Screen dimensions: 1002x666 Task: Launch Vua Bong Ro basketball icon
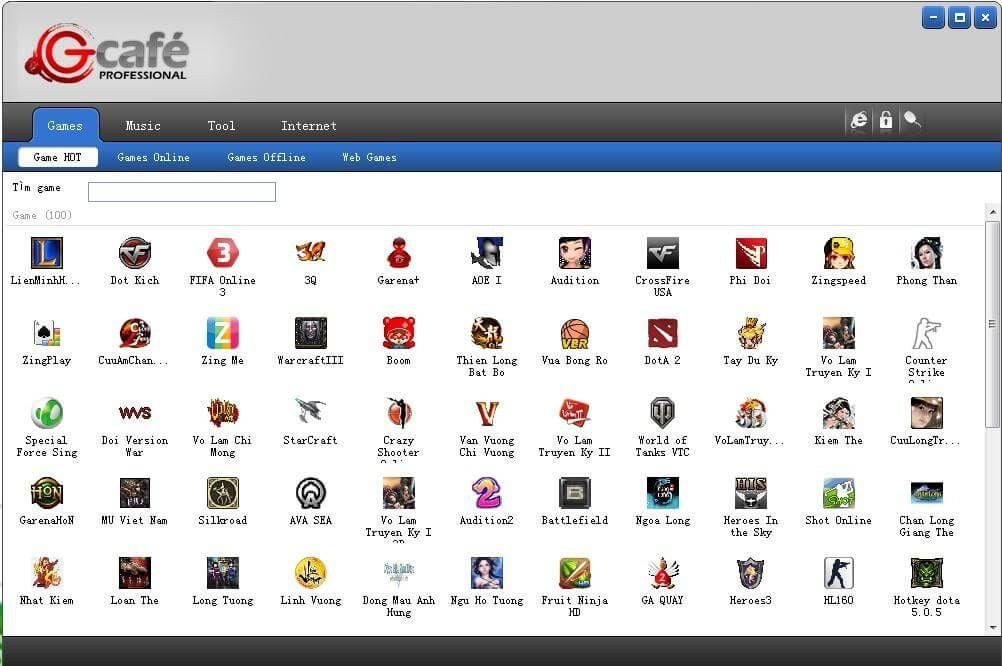pos(574,333)
